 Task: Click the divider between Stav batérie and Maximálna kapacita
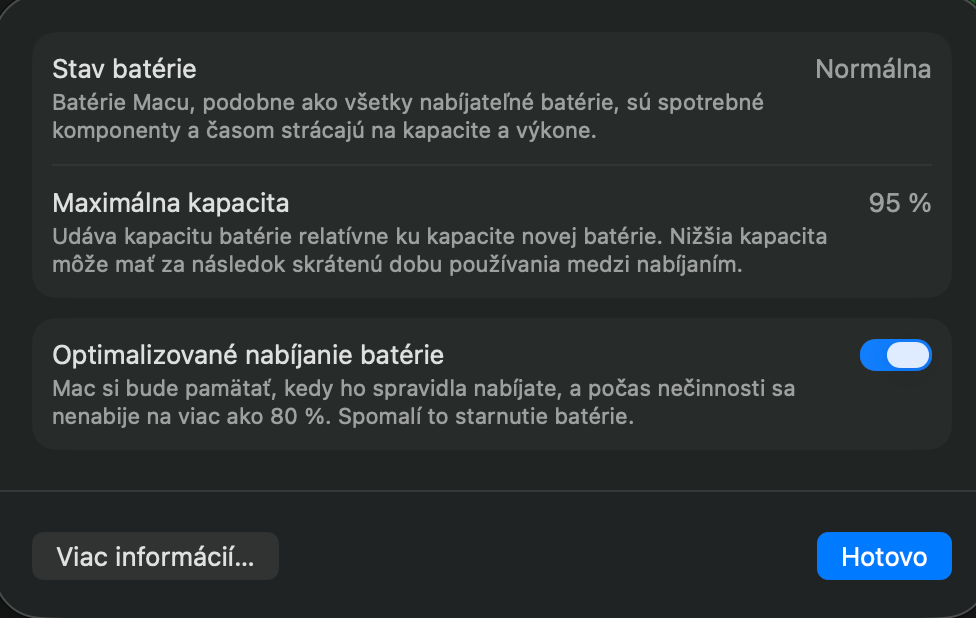tap(491, 165)
